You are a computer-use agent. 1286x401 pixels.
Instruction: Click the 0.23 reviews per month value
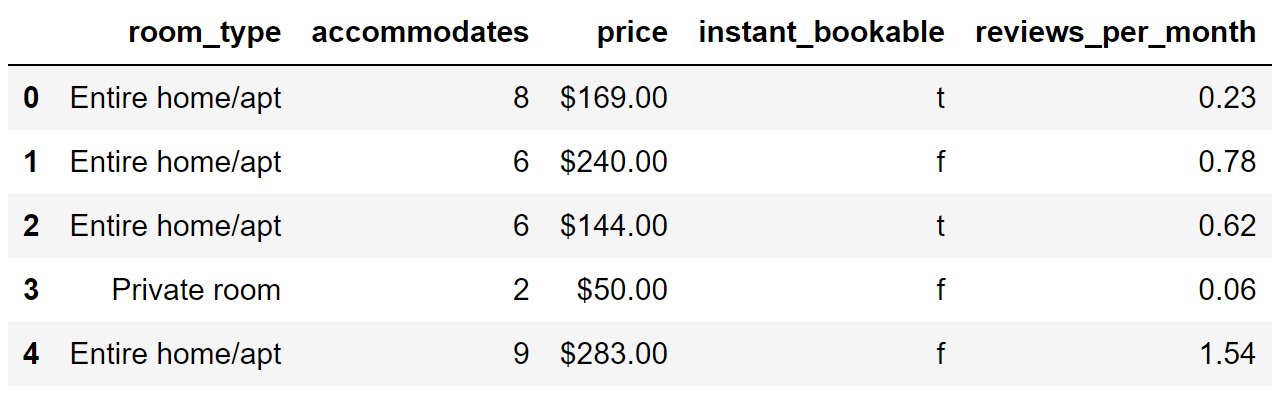click(x=1226, y=98)
